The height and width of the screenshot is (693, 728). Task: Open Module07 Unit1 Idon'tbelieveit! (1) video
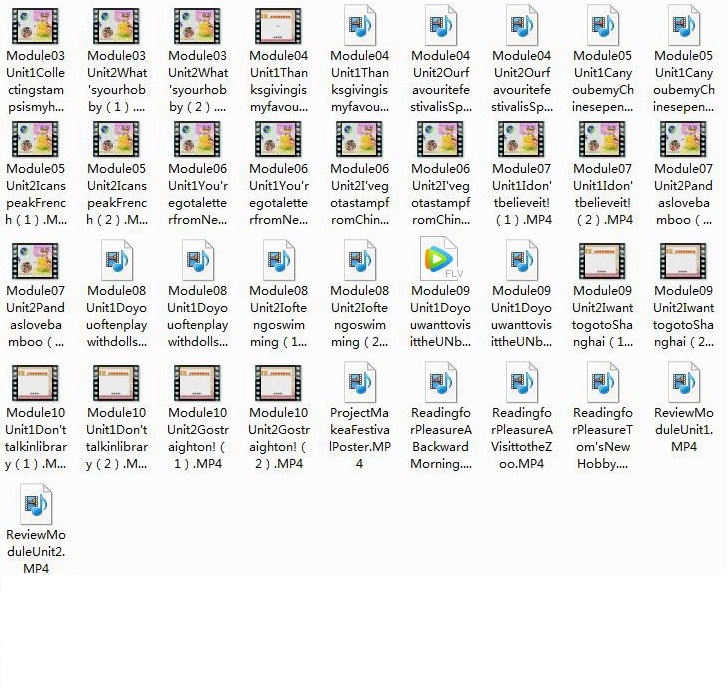pyautogui.click(x=521, y=139)
